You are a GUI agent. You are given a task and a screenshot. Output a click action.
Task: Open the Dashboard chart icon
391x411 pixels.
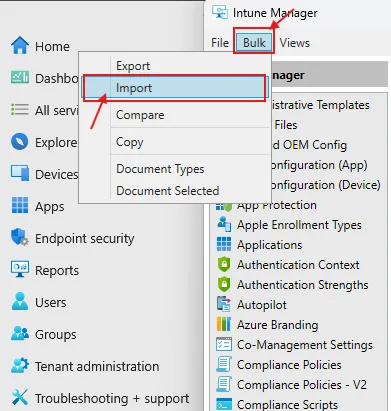tap(20, 78)
